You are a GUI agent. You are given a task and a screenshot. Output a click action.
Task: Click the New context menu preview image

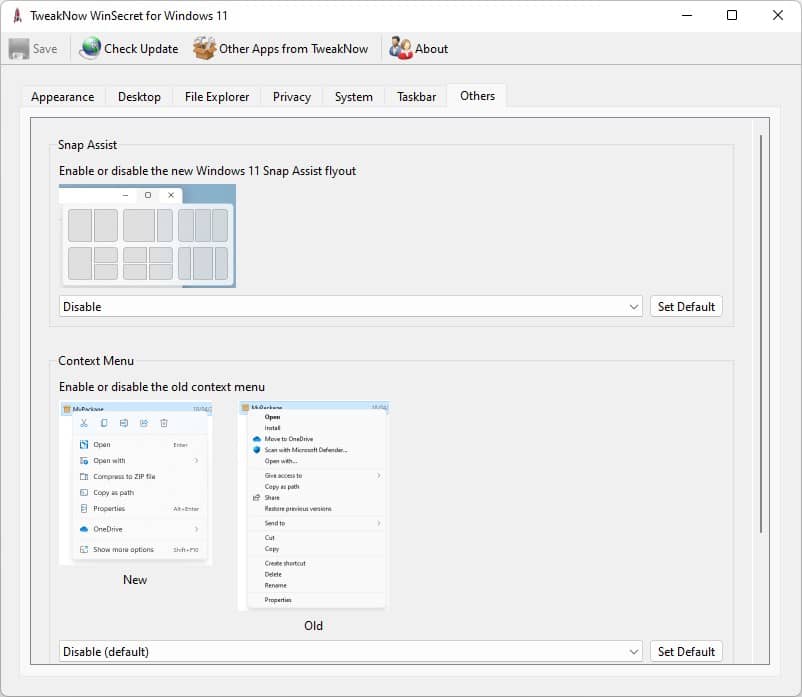[x=136, y=483]
